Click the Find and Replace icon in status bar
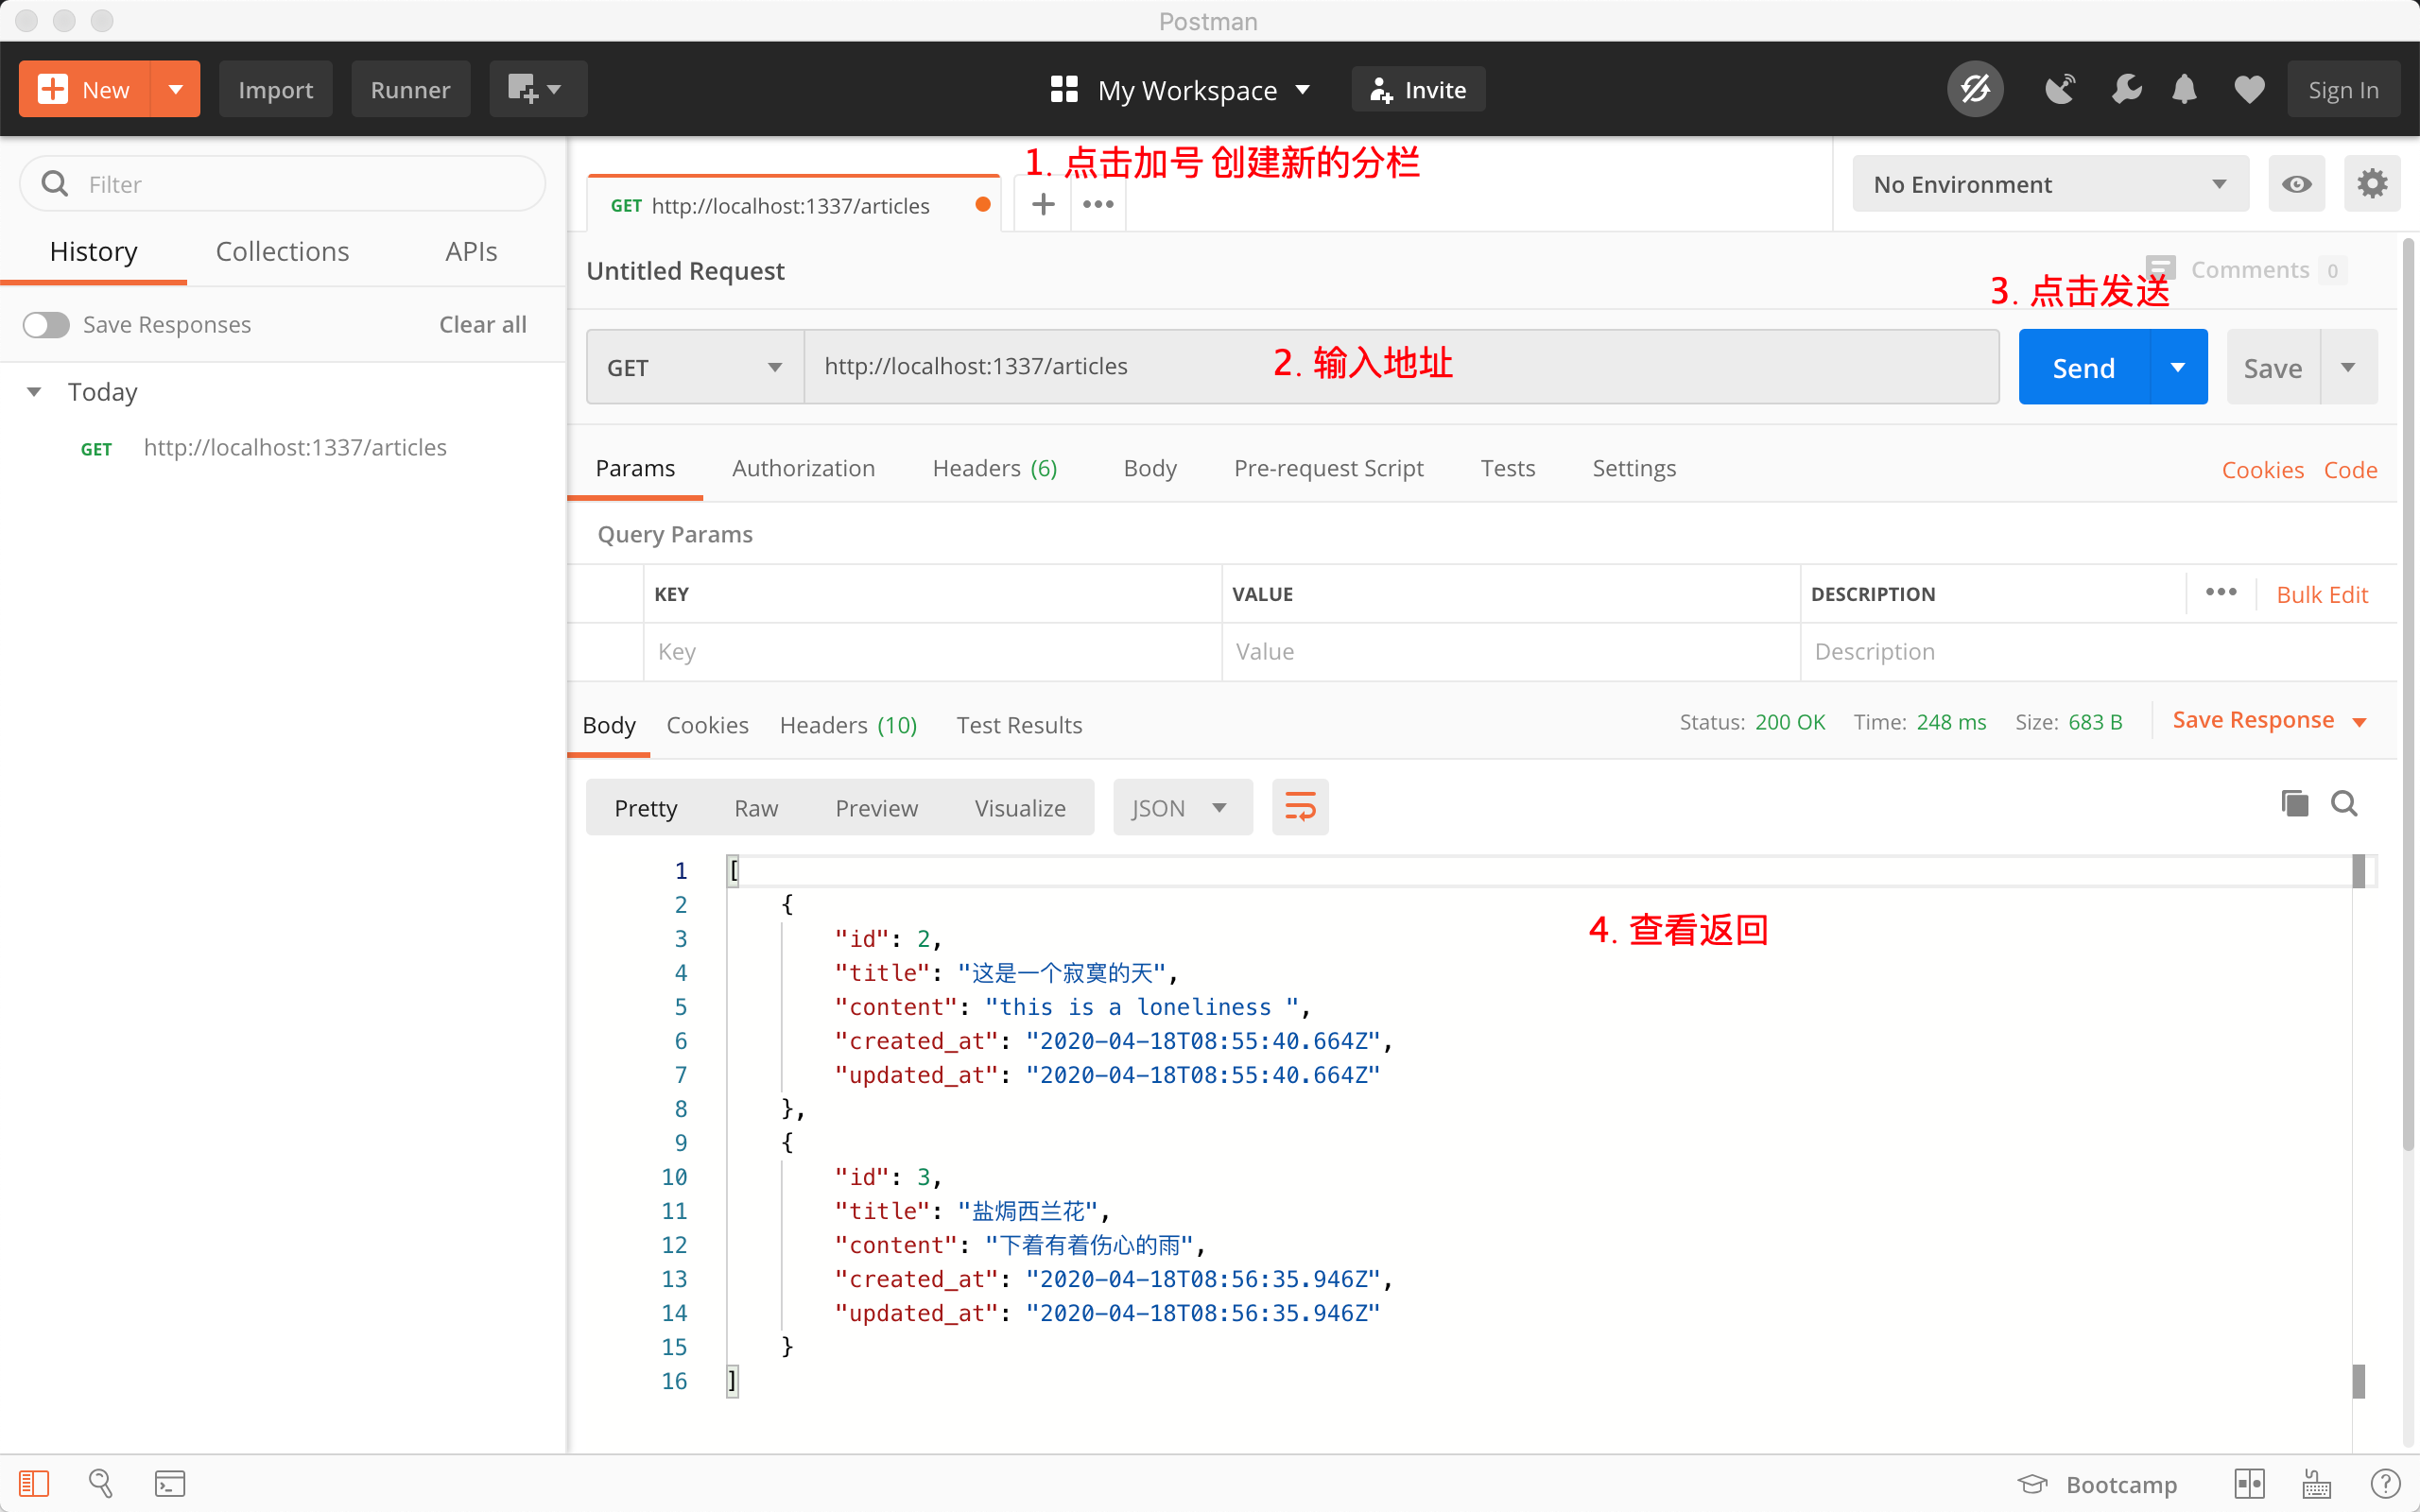 (x=101, y=1483)
